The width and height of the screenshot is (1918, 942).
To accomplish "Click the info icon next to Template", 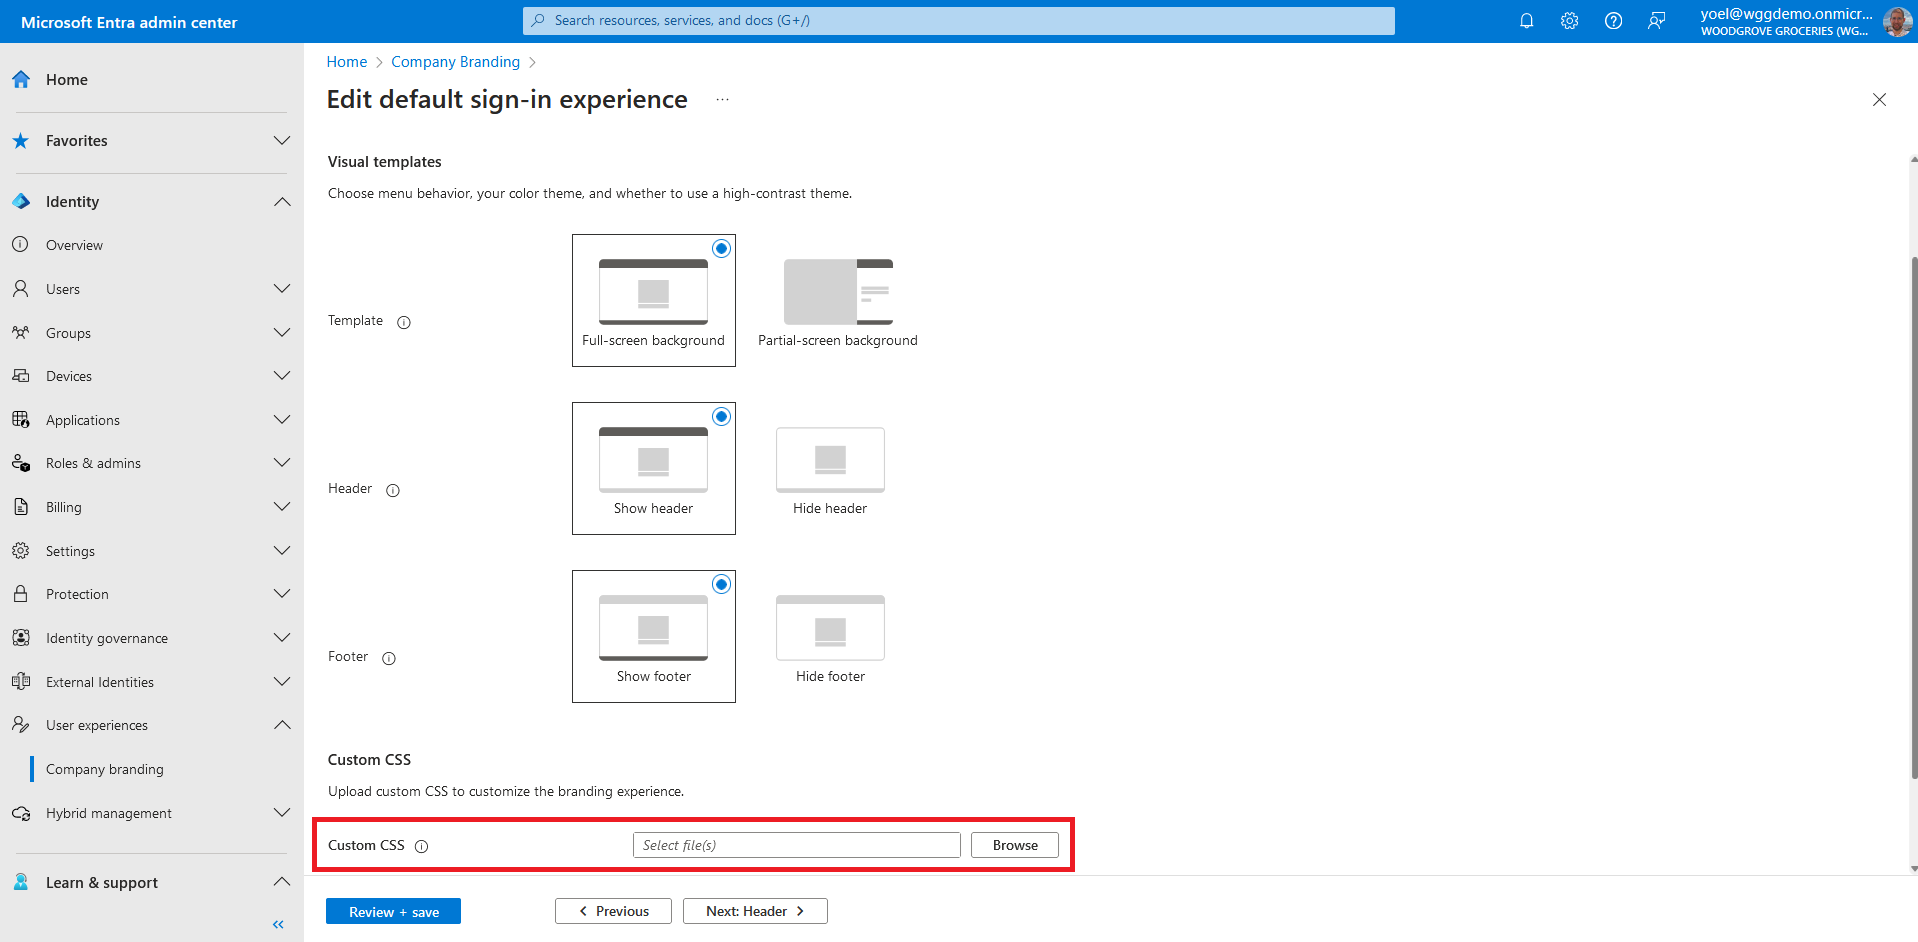I will tap(404, 322).
